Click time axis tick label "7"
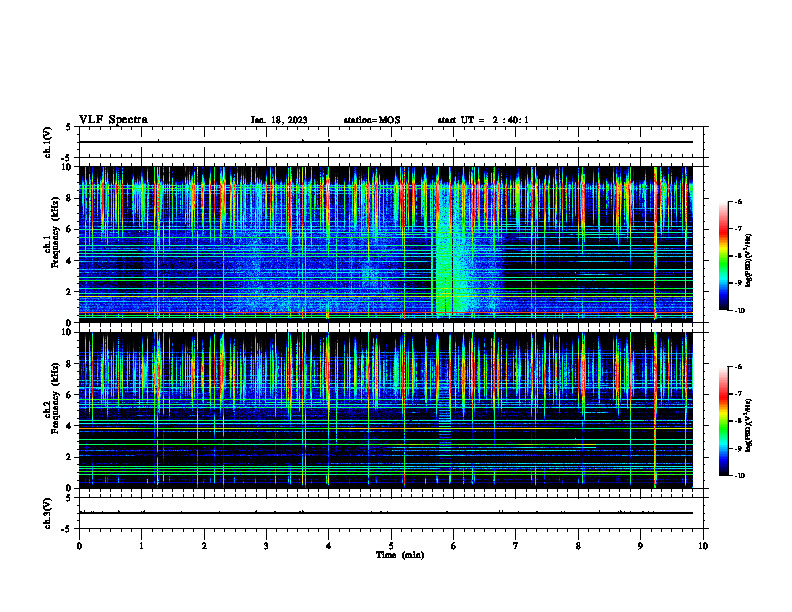Viewport: 792px width, 612px height. [516, 546]
